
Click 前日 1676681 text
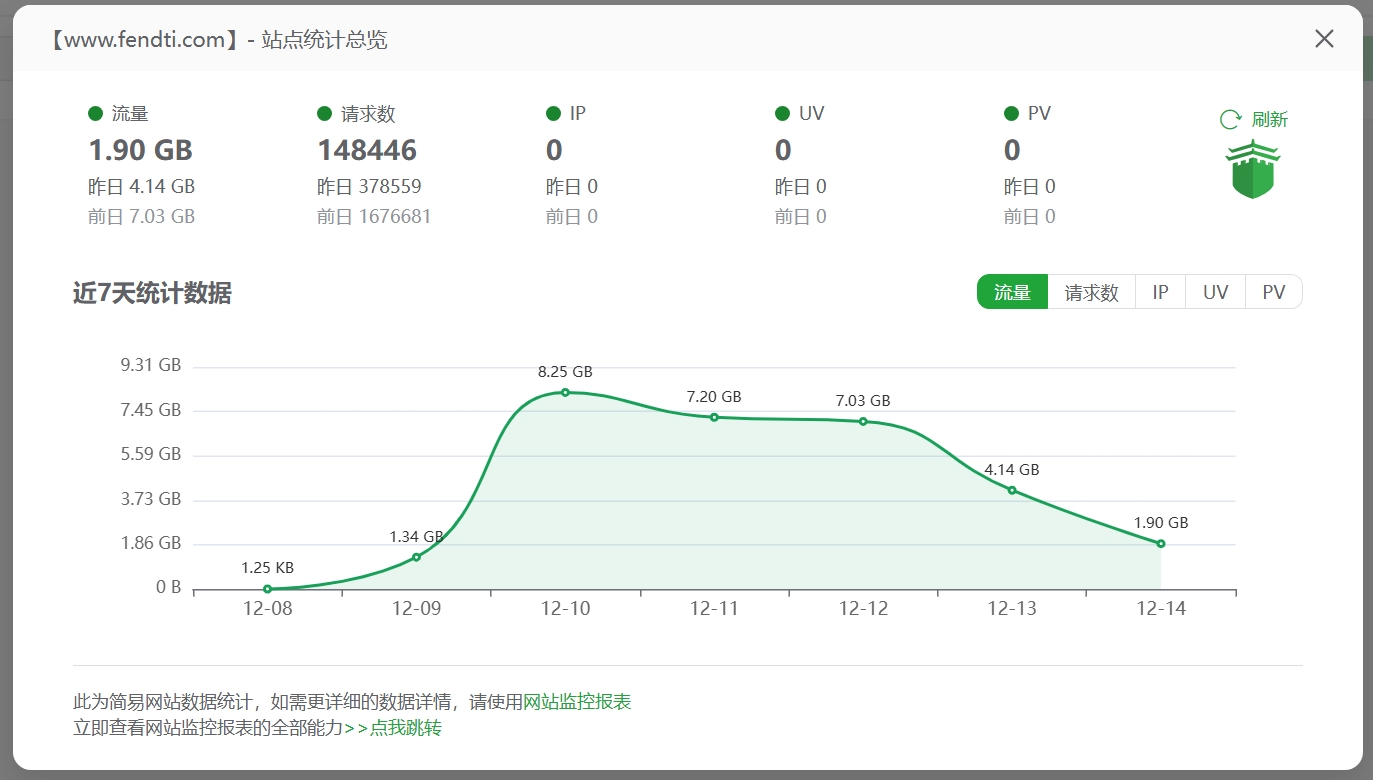(374, 217)
